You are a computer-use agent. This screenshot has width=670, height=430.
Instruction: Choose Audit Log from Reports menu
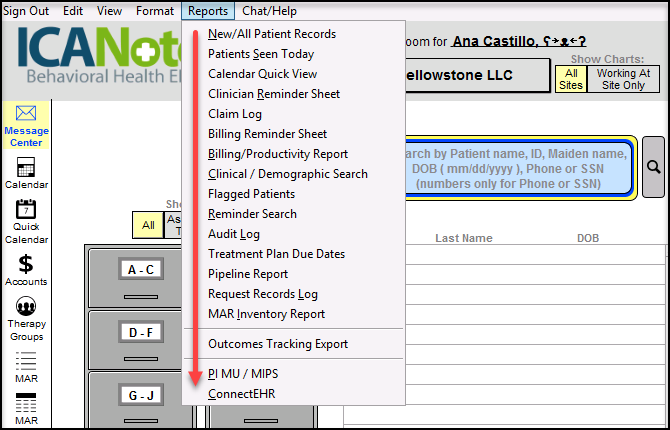click(234, 234)
